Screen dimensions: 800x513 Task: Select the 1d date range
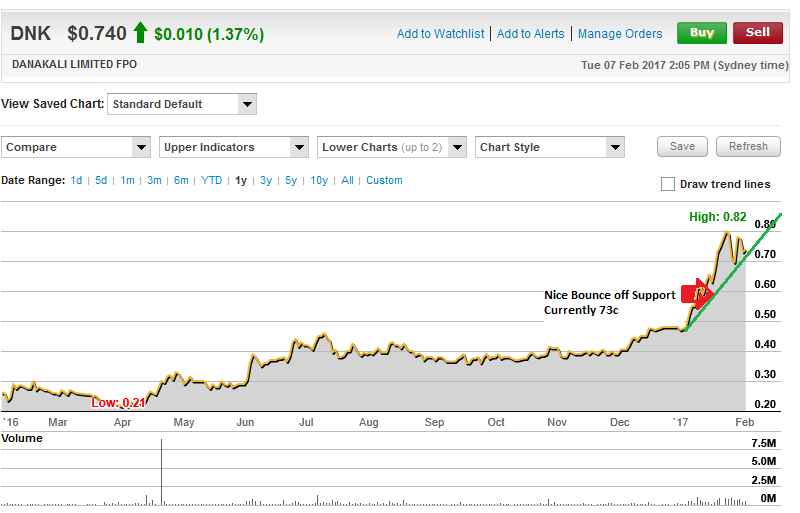(76, 180)
